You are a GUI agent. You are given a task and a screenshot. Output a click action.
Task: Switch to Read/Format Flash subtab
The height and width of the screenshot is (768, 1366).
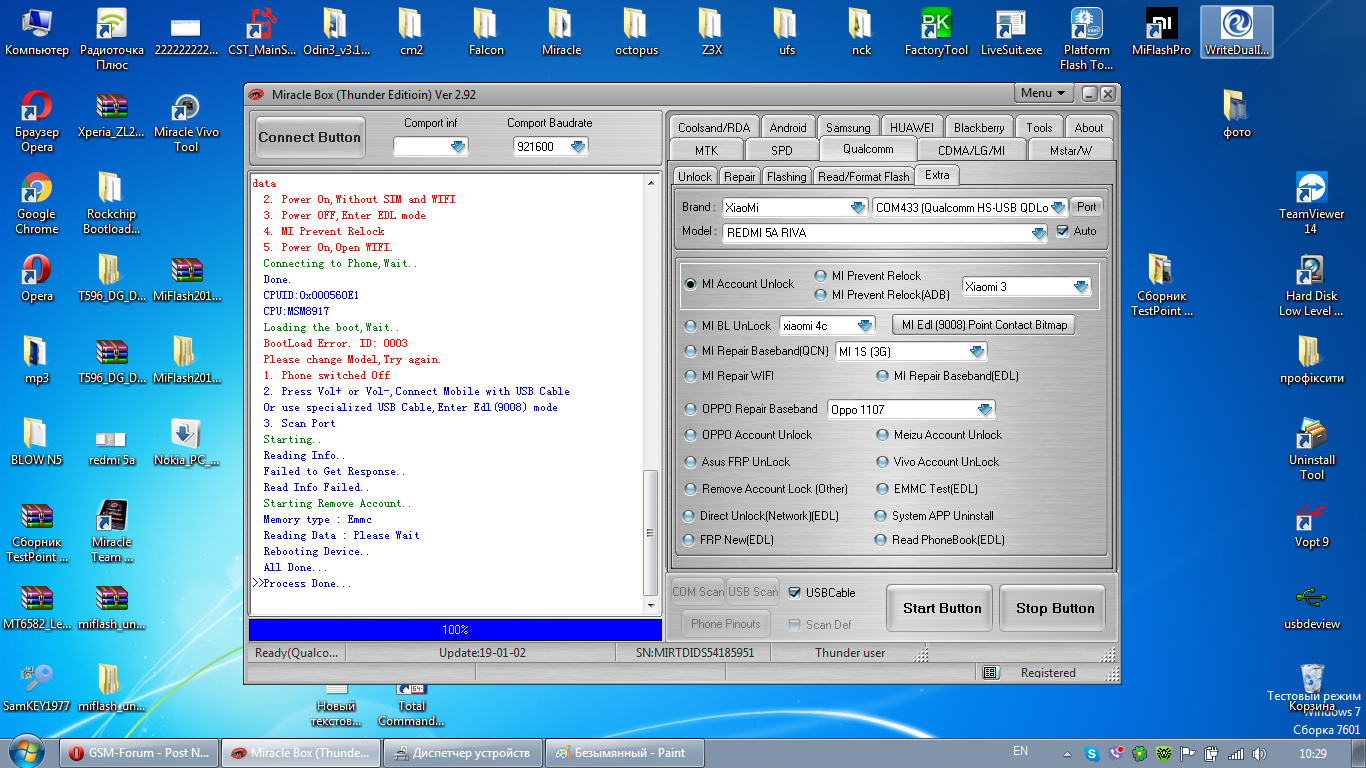(x=864, y=176)
